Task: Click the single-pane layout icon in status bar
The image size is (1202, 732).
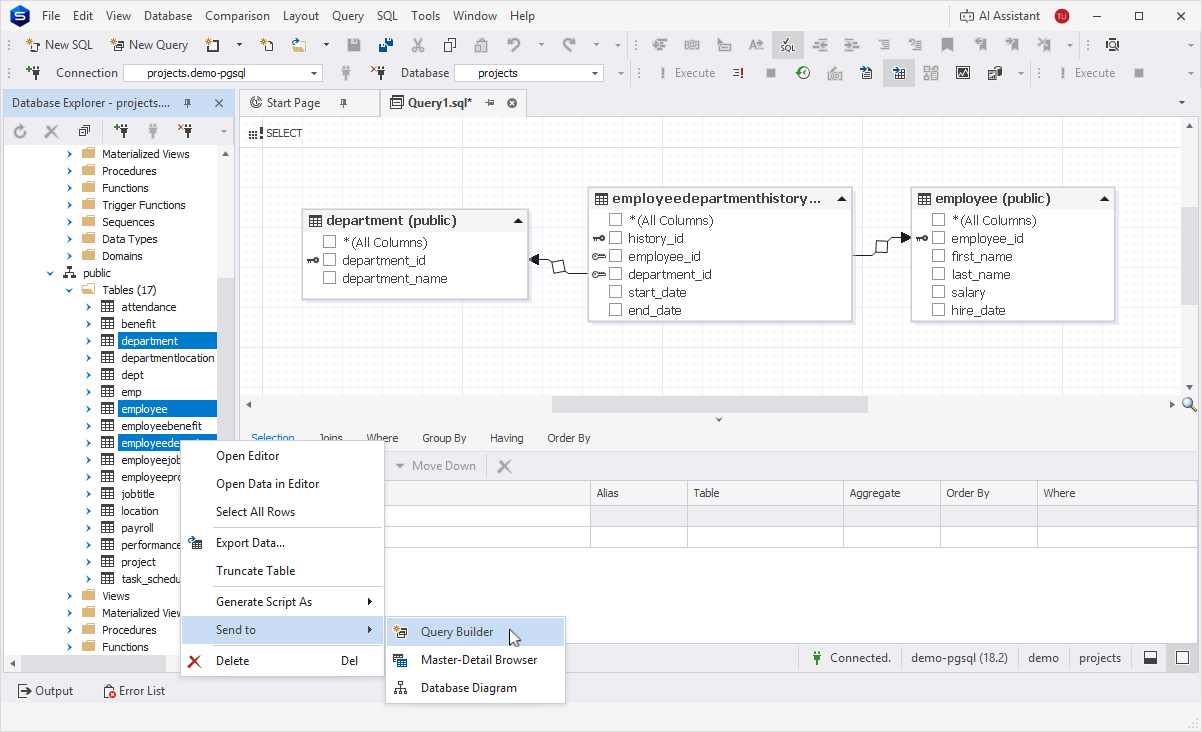Action: 1182,658
